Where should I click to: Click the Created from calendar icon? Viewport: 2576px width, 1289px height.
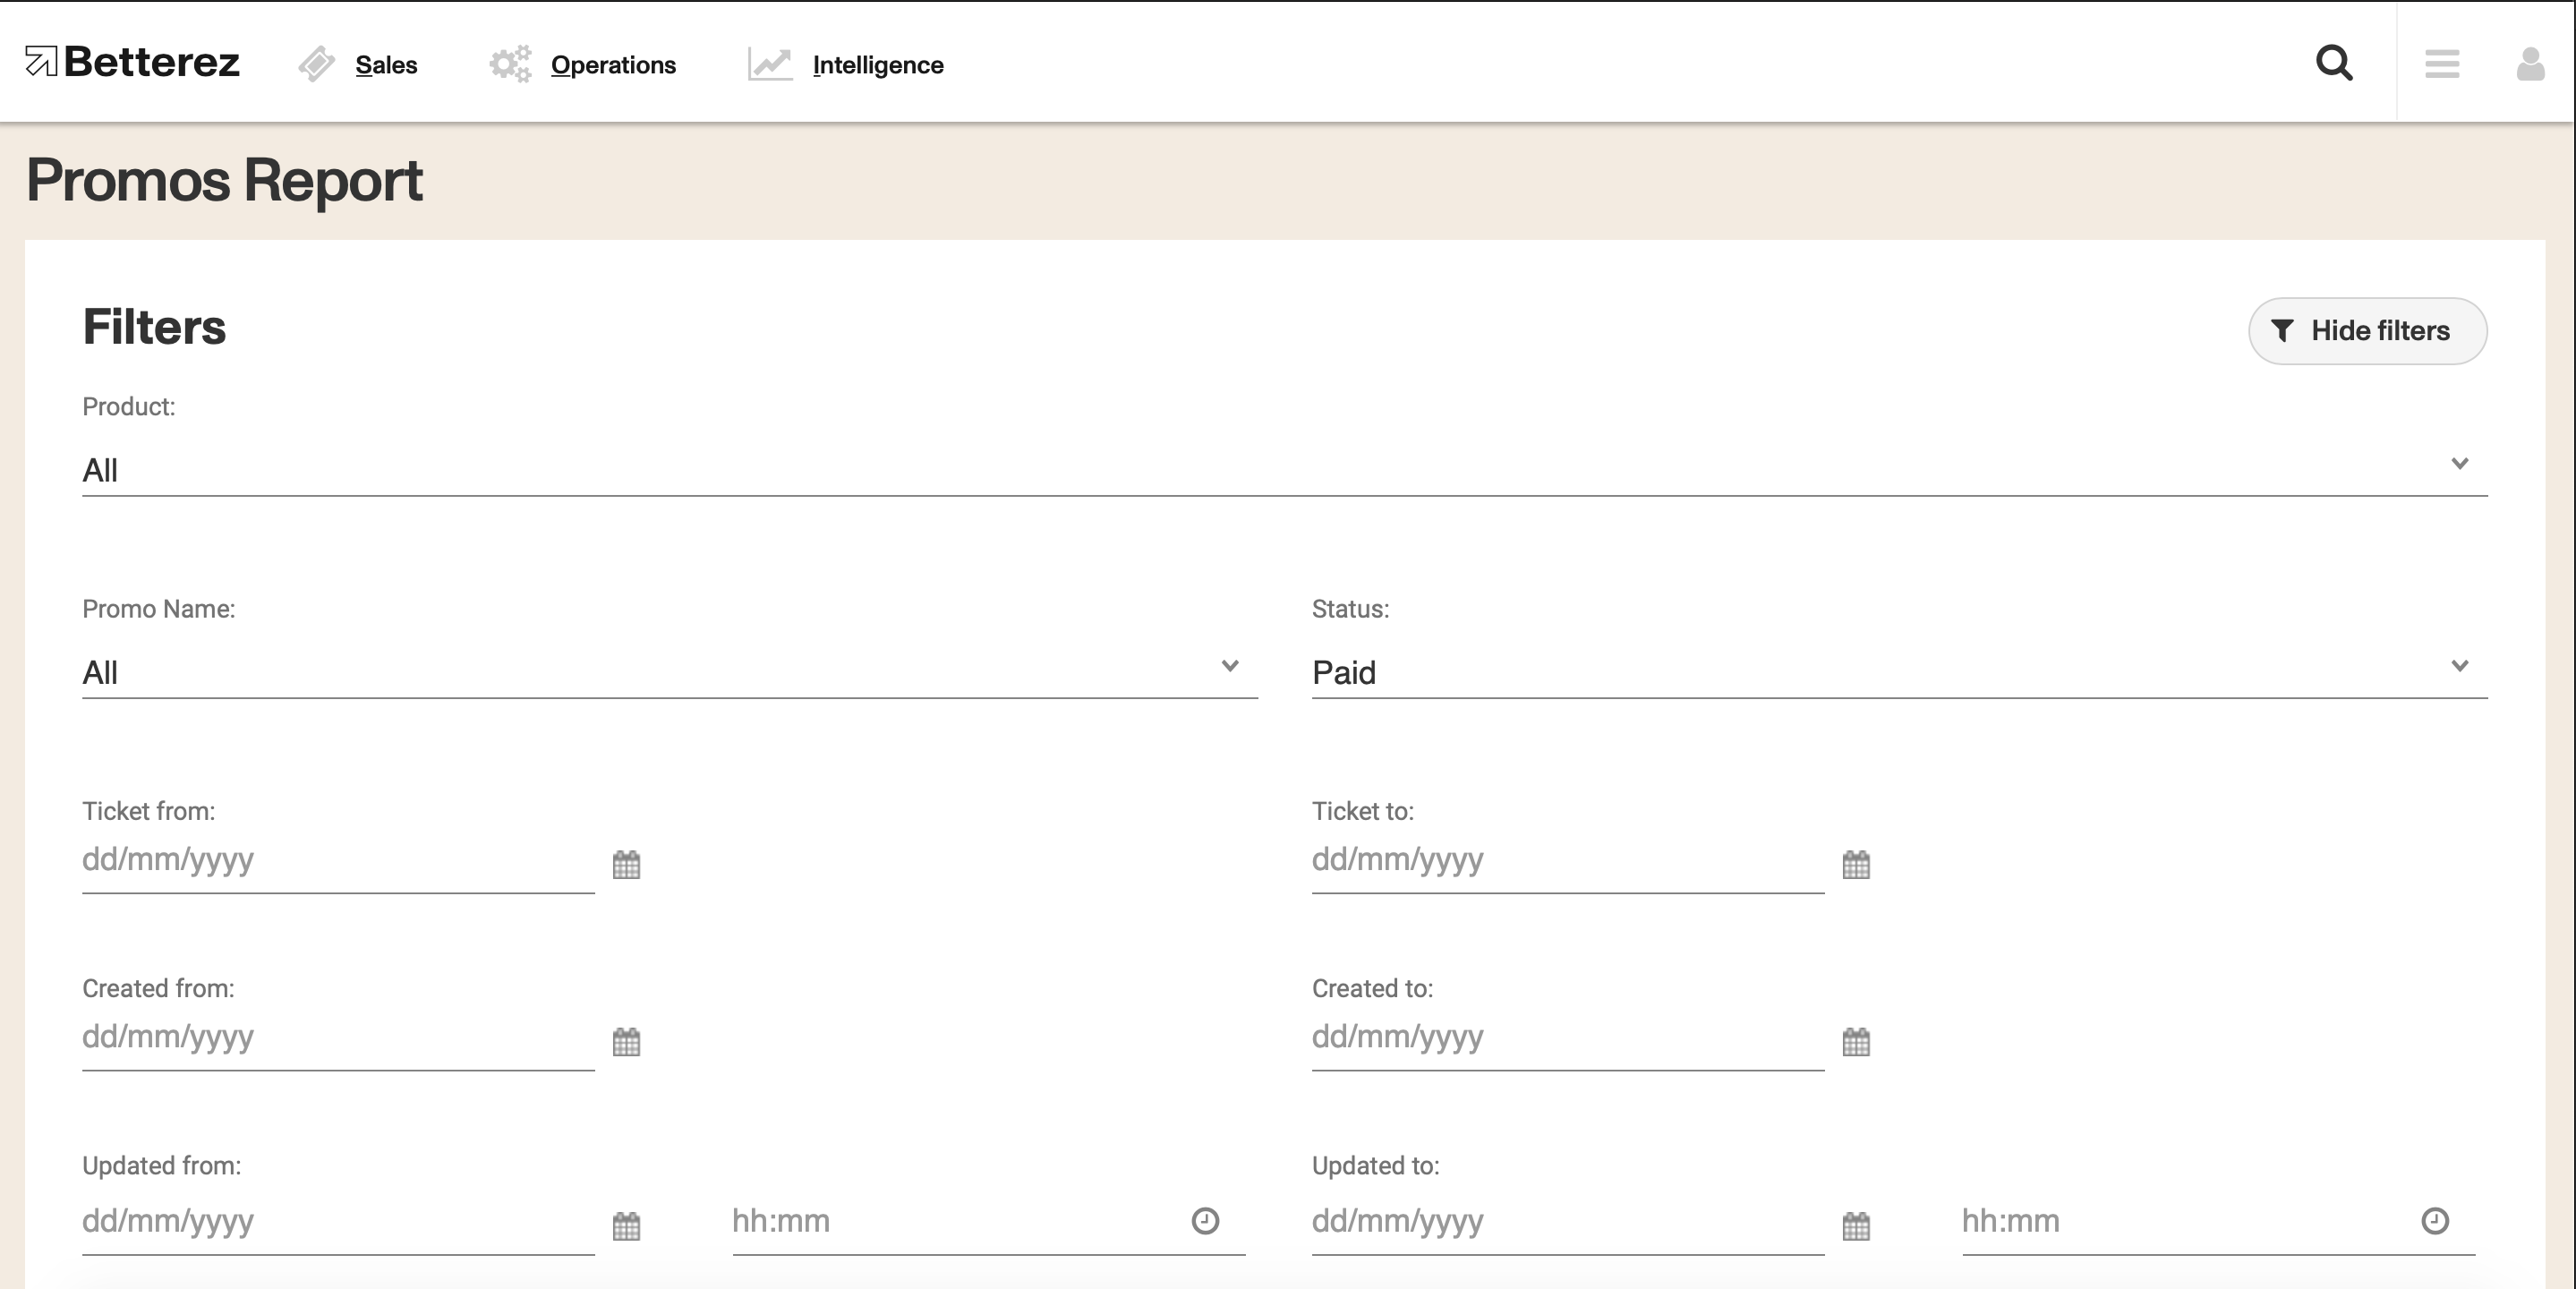point(627,1041)
